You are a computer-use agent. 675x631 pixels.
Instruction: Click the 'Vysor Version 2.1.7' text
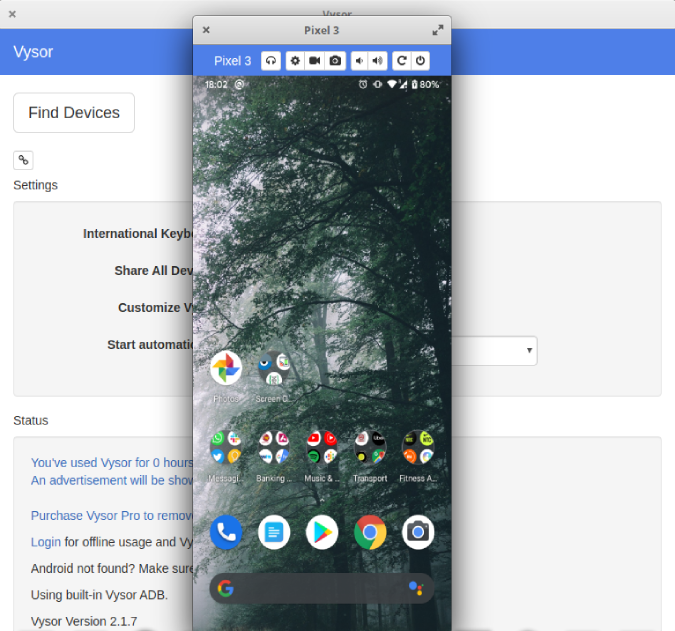(84, 622)
